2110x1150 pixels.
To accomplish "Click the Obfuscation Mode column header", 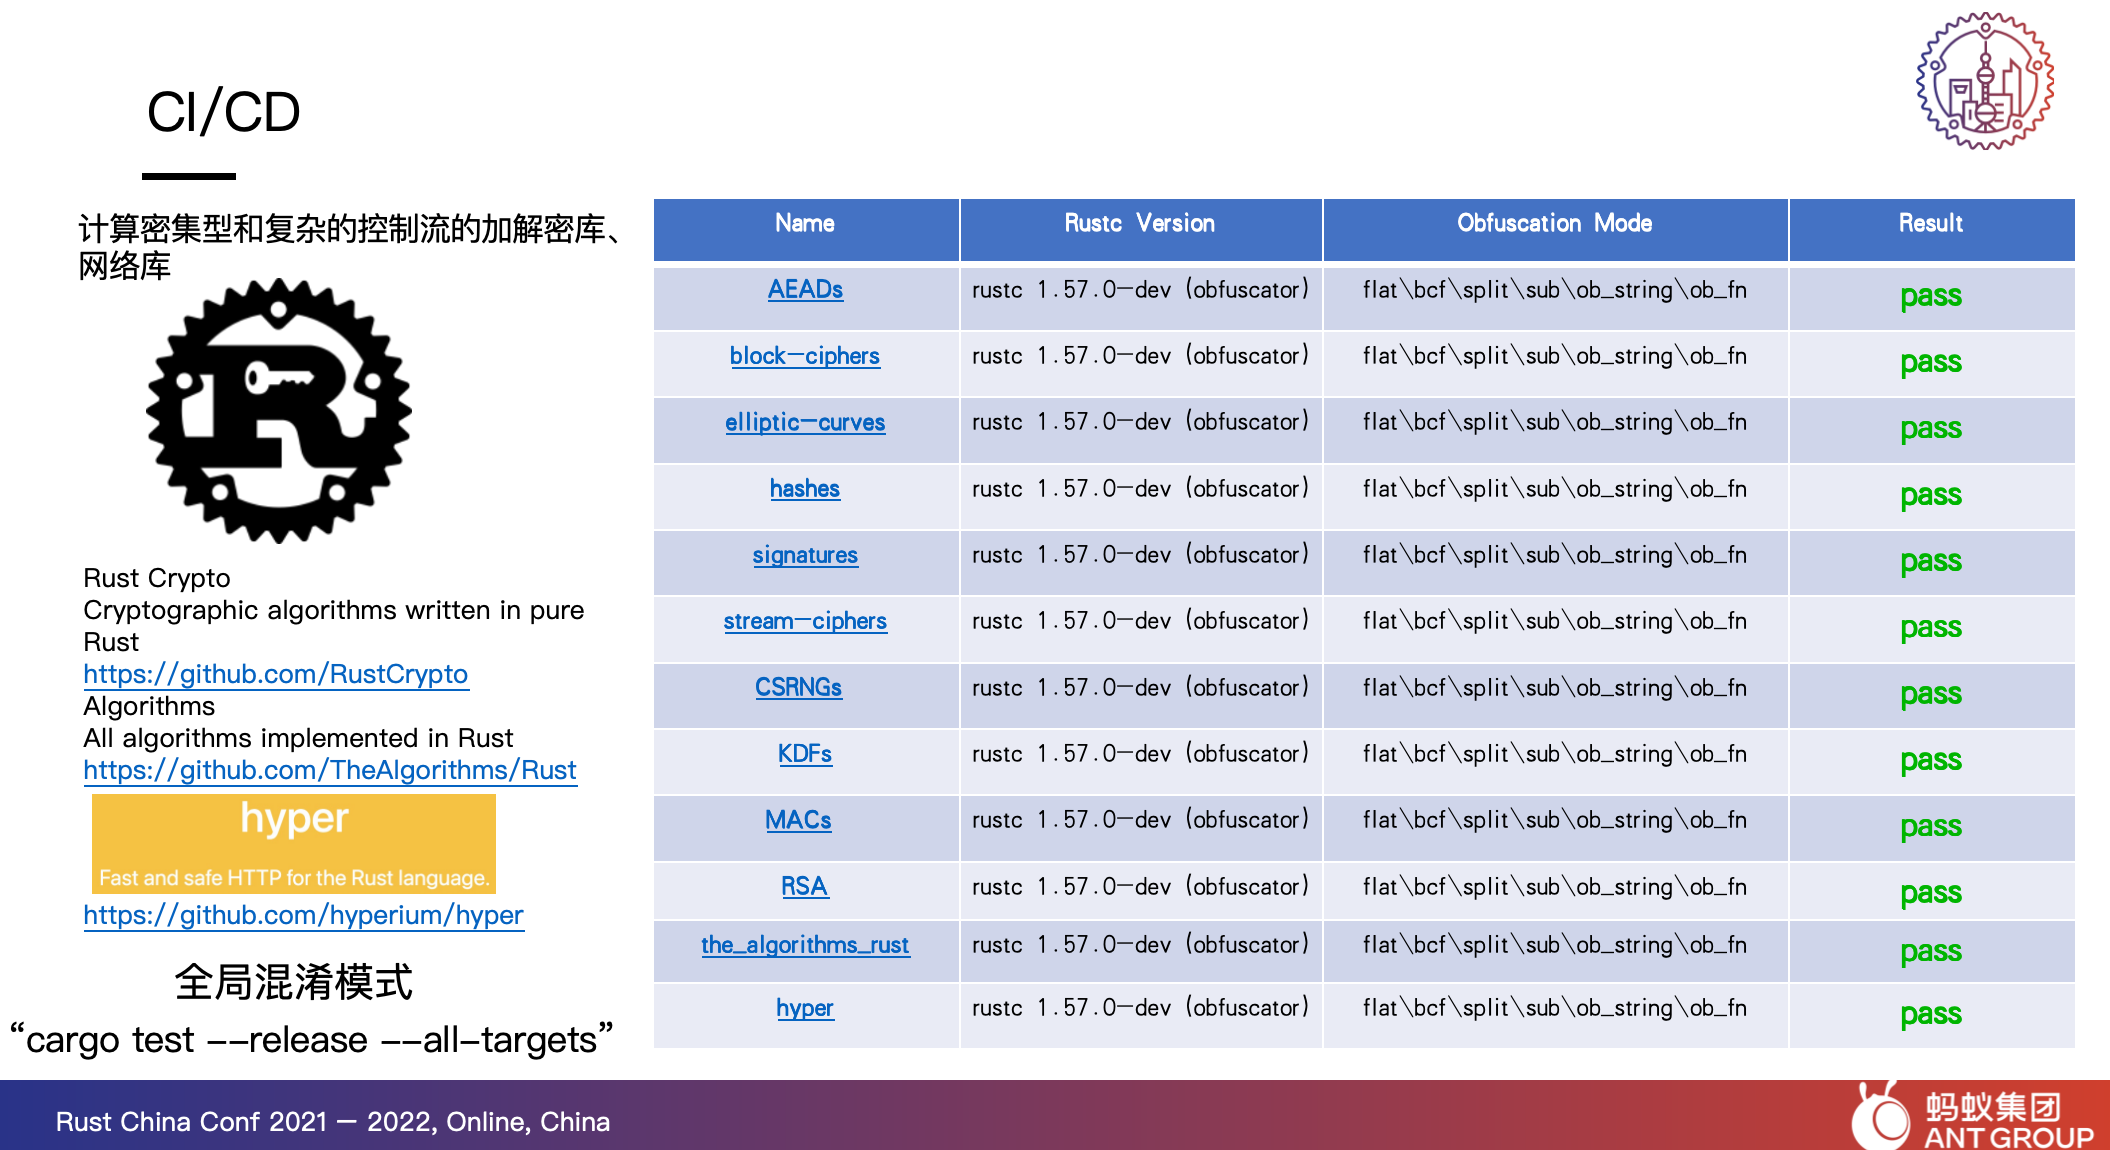I will tap(1554, 224).
